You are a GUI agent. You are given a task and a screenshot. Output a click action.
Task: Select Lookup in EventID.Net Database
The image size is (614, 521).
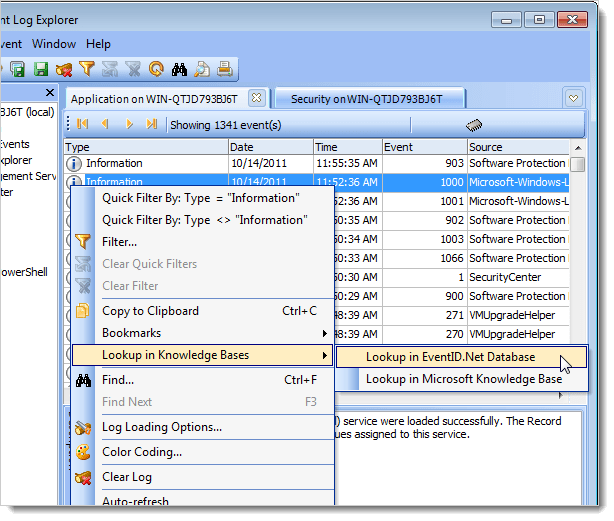coord(450,356)
